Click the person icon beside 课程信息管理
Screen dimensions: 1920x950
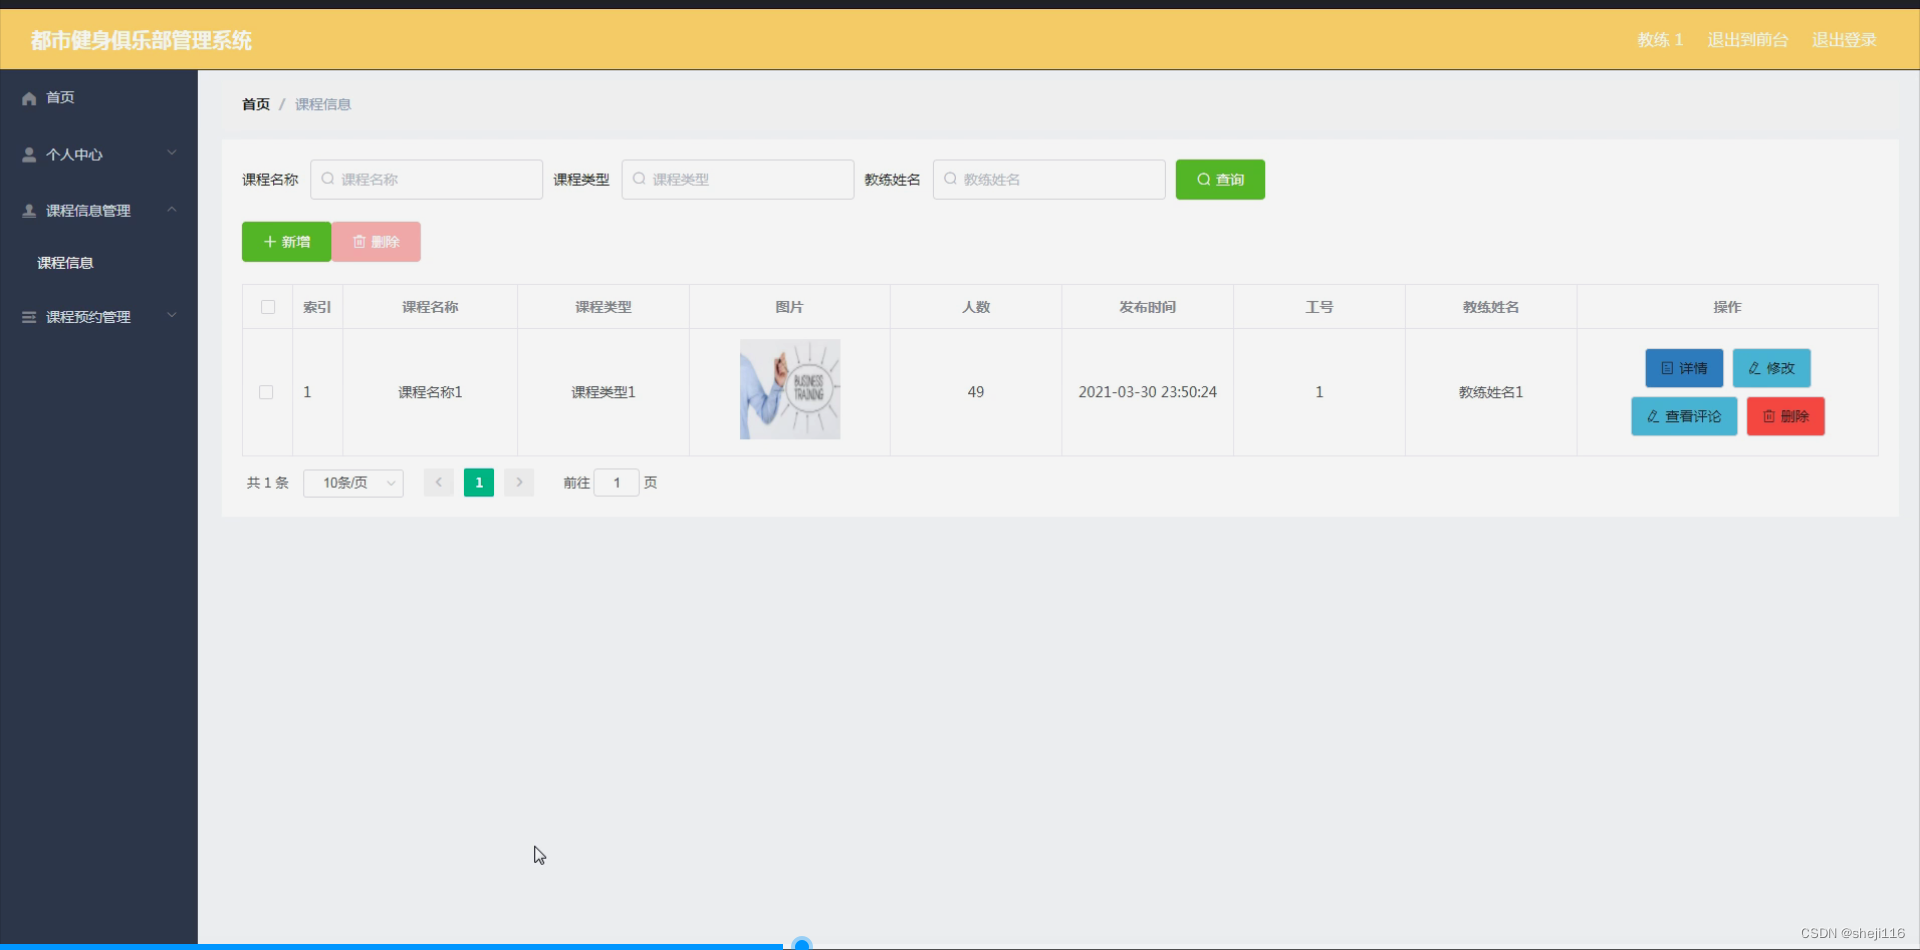(x=28, y=210)
